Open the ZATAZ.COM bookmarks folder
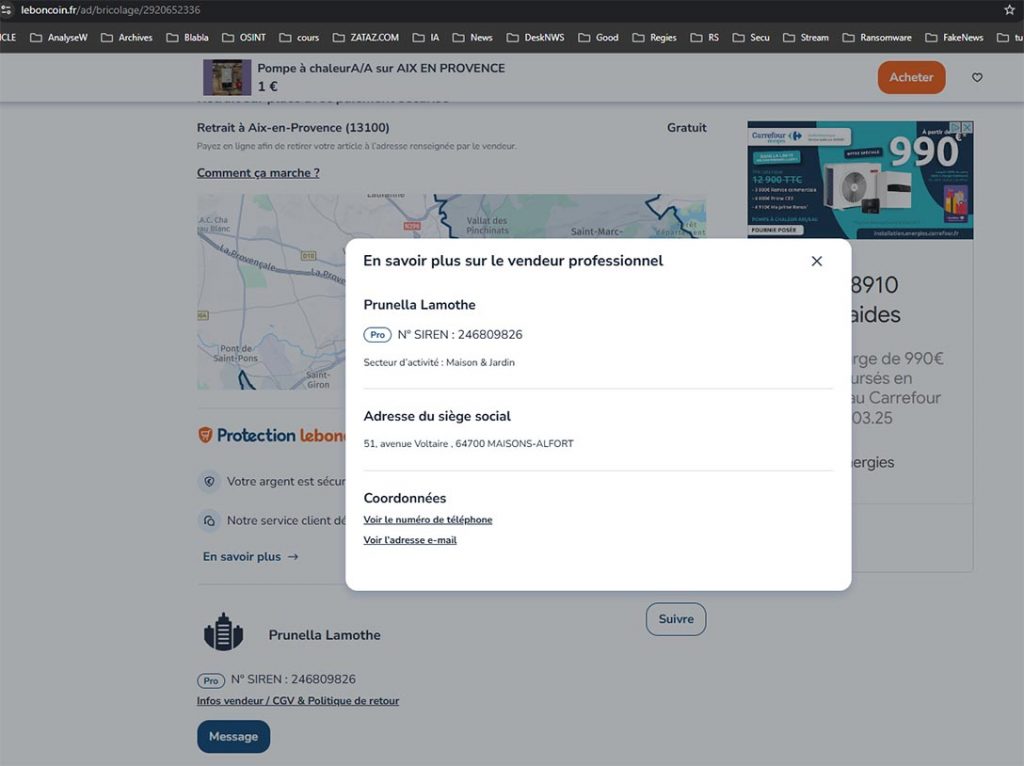This screenshot has width=1024, height=766. coord(366,38)
